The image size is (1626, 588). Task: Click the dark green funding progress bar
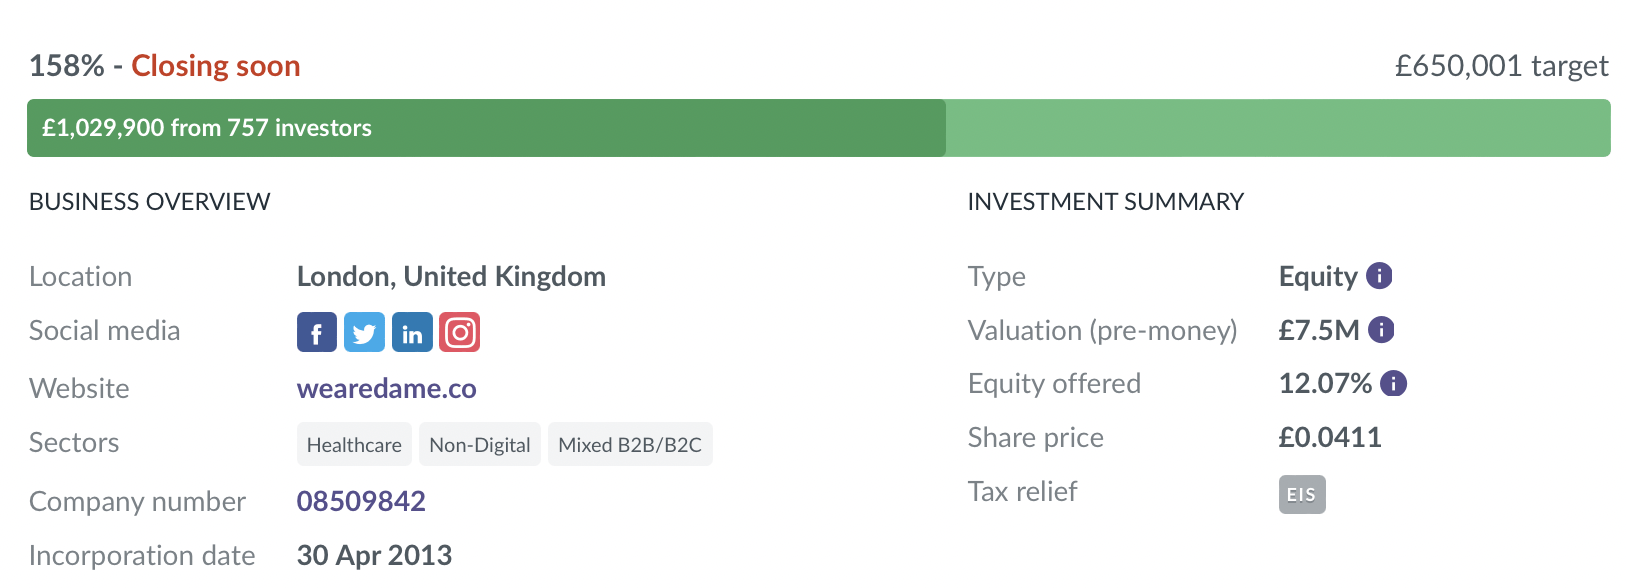[x=486, y=128]
